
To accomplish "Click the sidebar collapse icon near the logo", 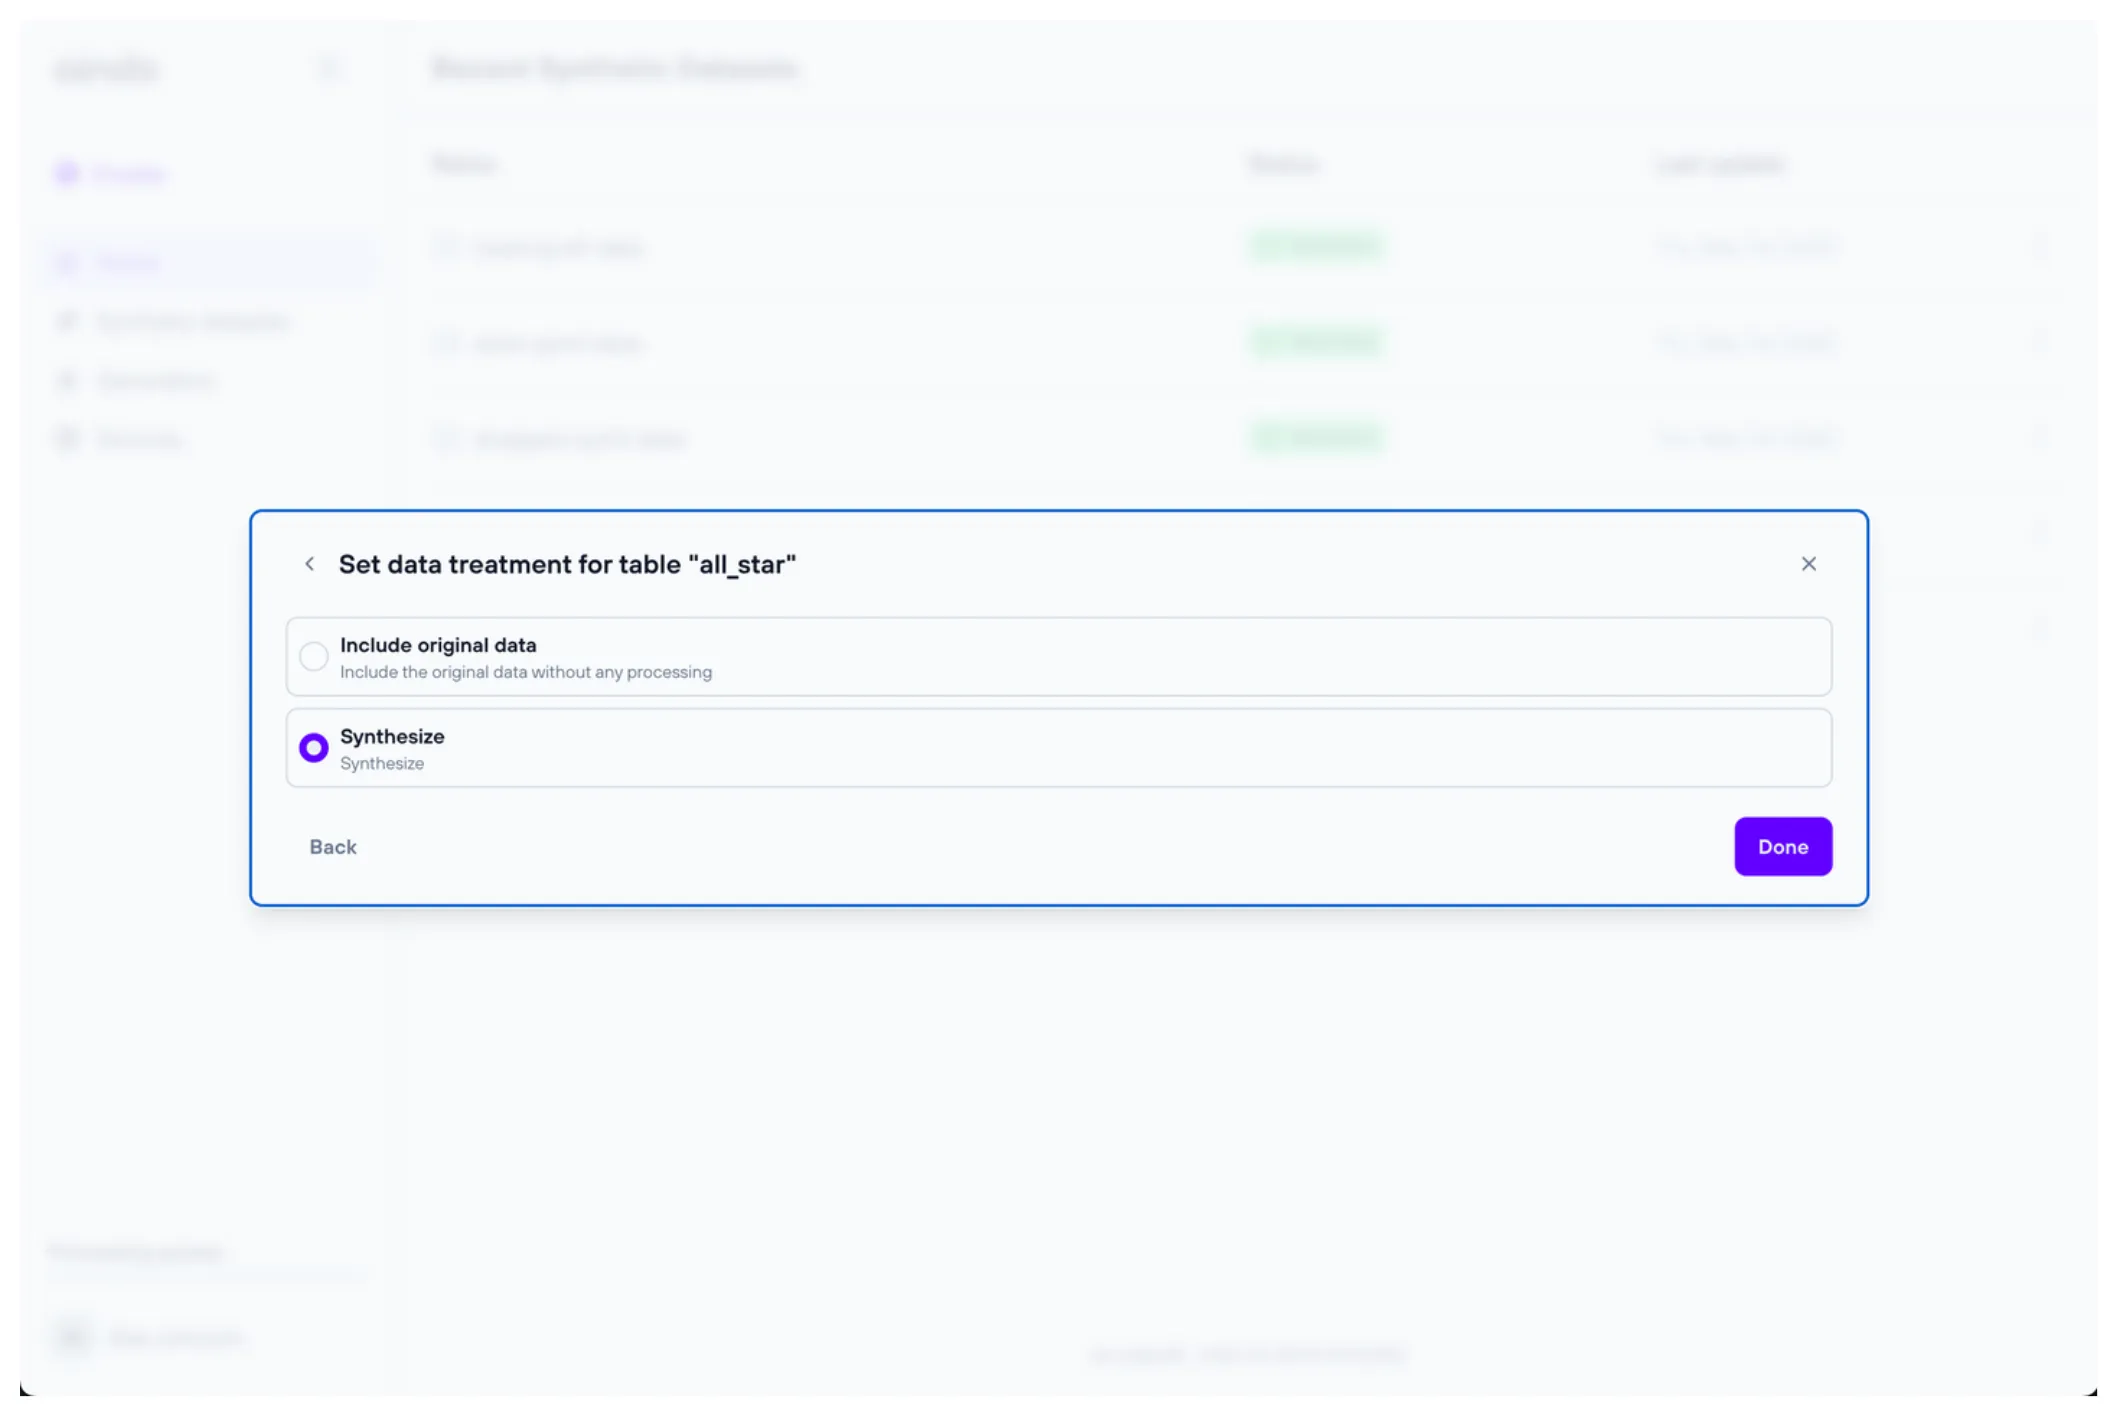I will 328,69.
